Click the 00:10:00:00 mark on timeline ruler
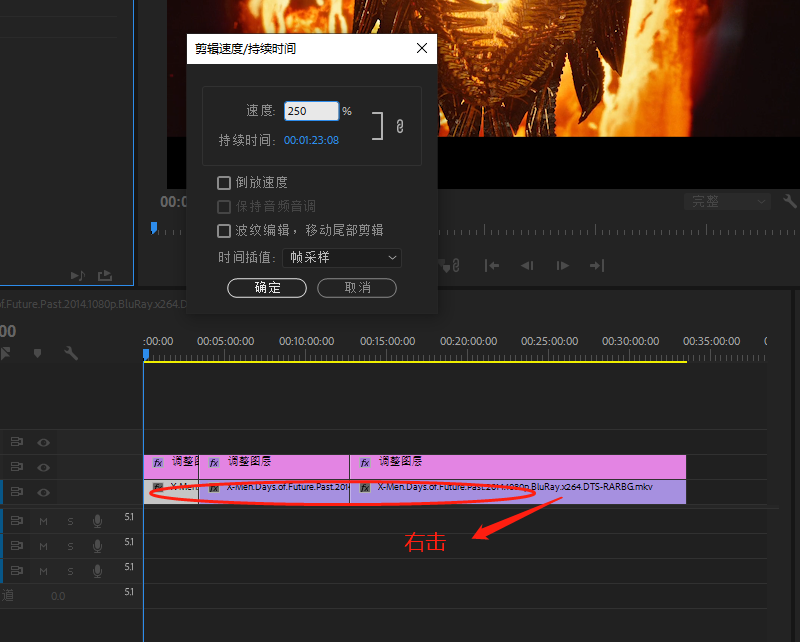Viewport: 800px width, 642px height. point(307,341)
